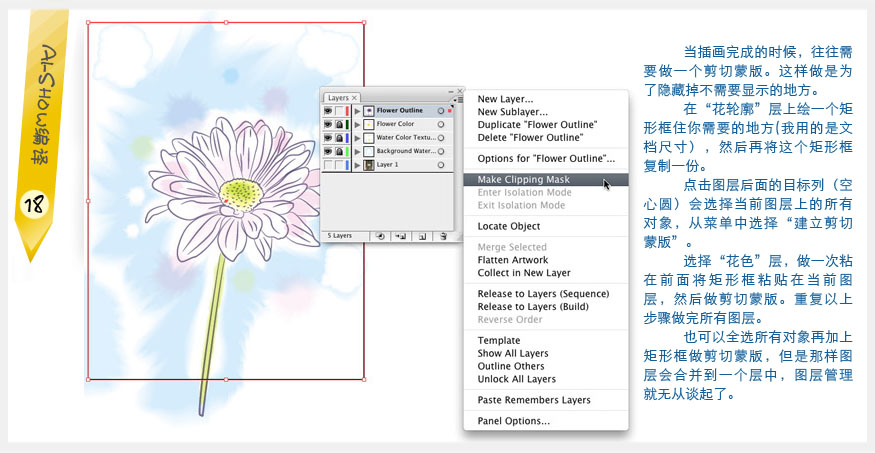Click the Water Color Texture target circle

pyautogui.click(x=441, y=137)
